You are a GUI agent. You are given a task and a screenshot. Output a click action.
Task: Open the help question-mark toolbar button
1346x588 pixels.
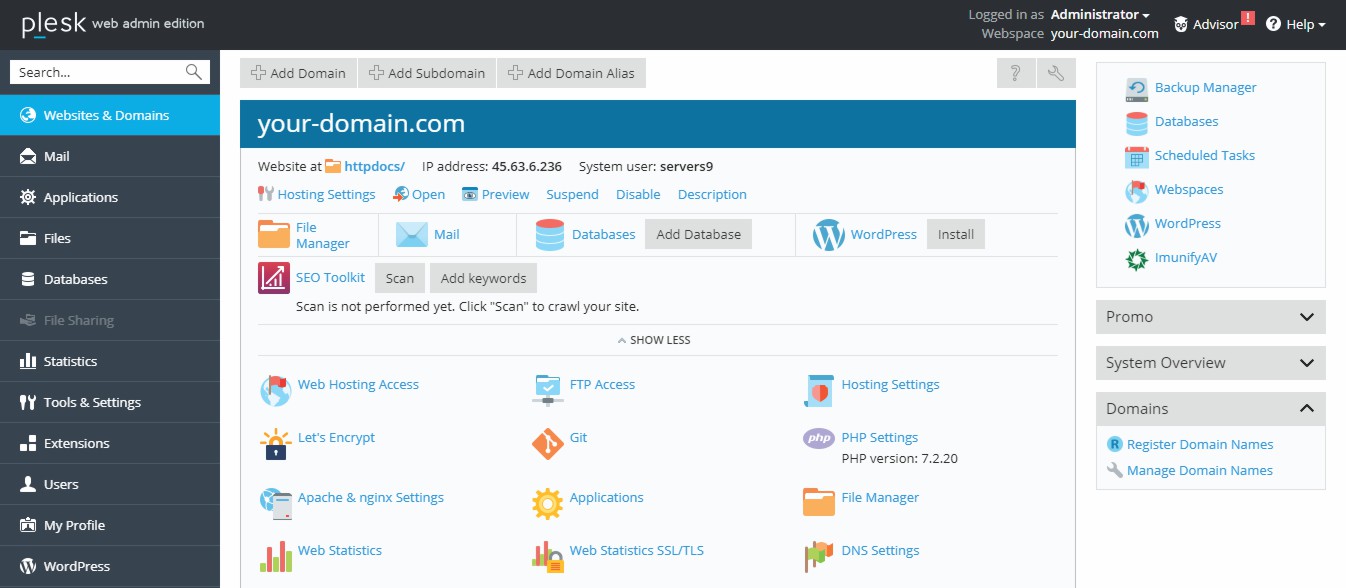pos(1015,73)
